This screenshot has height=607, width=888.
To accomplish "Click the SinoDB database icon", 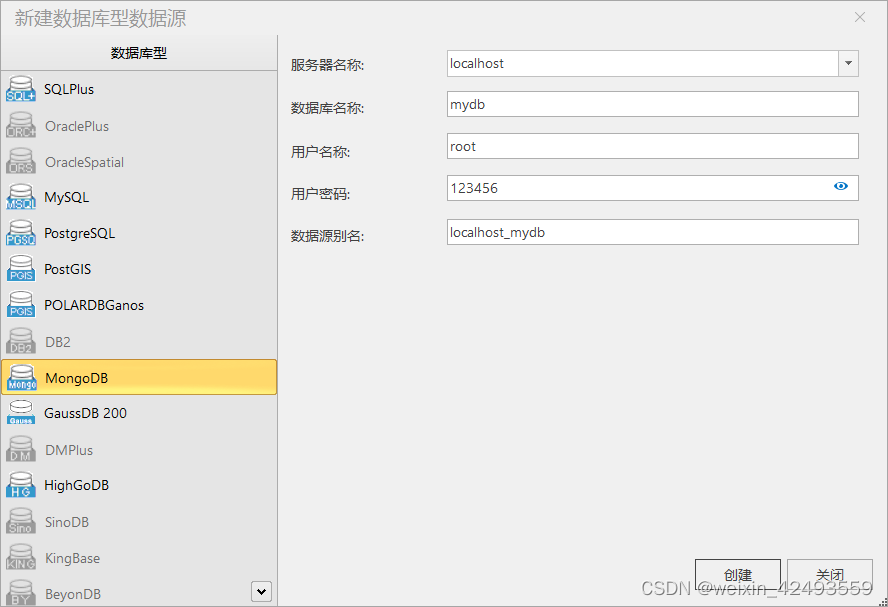I will (x=21, y=521).
